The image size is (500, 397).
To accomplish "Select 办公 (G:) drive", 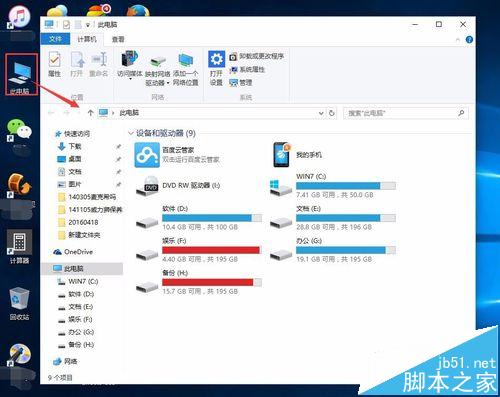I will point(333,250).
